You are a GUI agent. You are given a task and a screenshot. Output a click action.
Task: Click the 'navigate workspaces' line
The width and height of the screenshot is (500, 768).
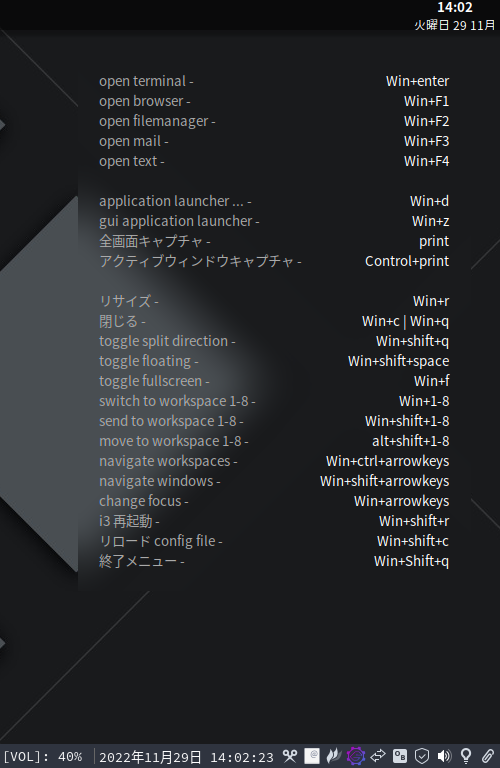(x=168, y=461)
